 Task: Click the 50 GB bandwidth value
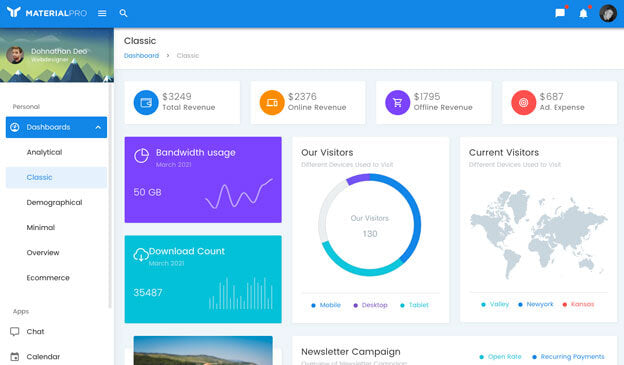[x=147, y=192]
